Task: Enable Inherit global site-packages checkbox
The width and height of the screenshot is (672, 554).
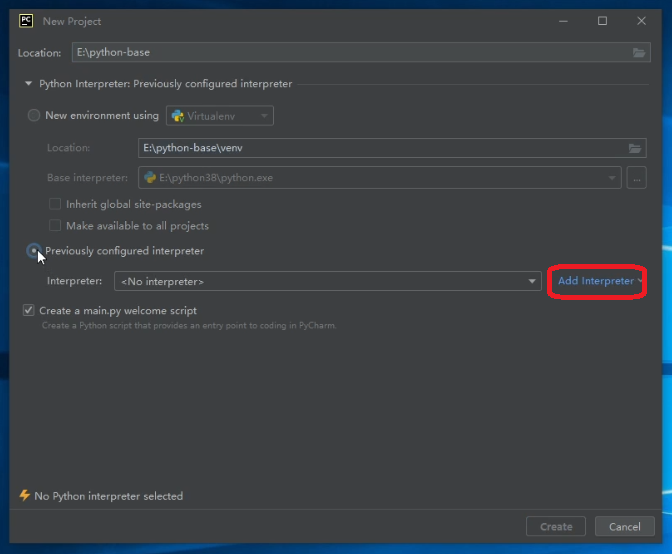Action: click(x=55, y=204)
